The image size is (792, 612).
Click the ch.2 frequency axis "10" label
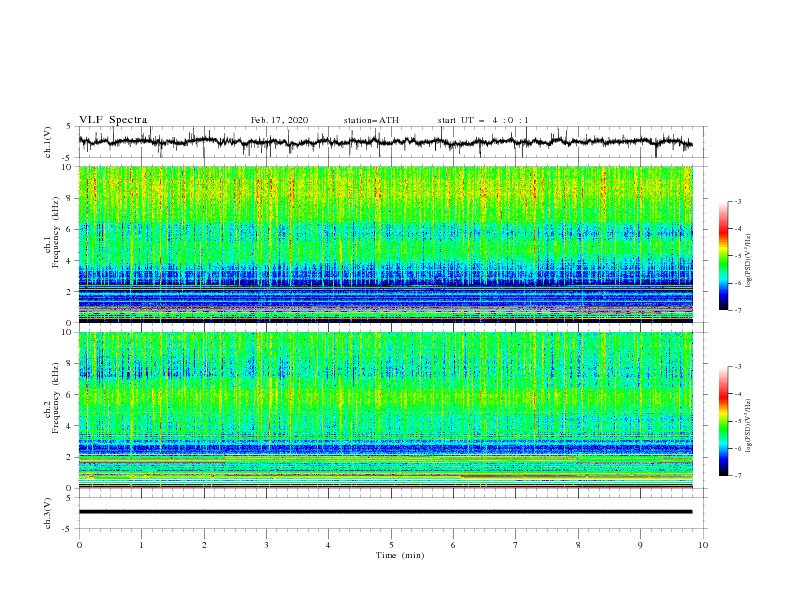pyautogui.click(x=67, y=332)
